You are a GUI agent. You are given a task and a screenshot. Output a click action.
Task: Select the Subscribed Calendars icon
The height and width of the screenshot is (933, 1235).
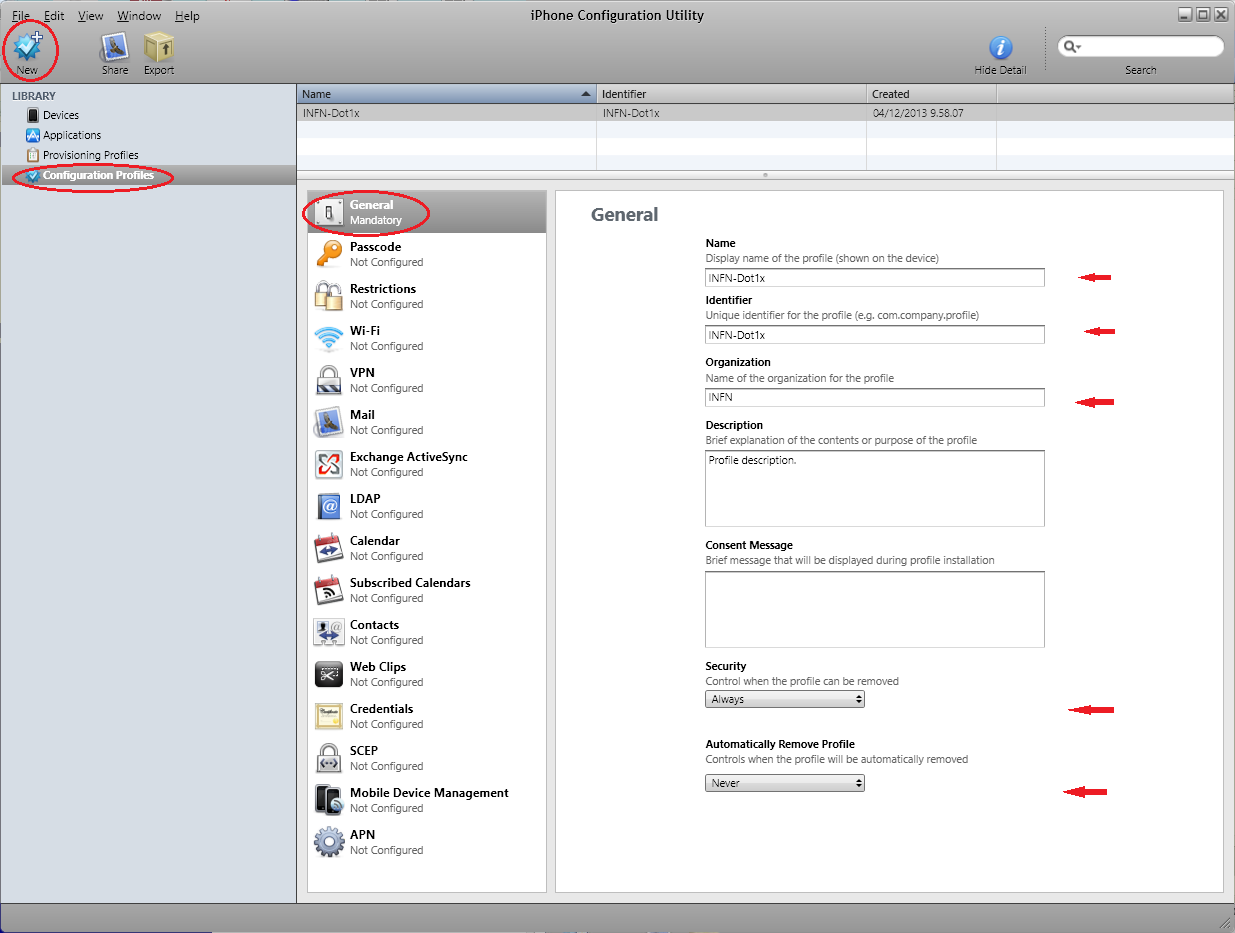coord(329,590)
